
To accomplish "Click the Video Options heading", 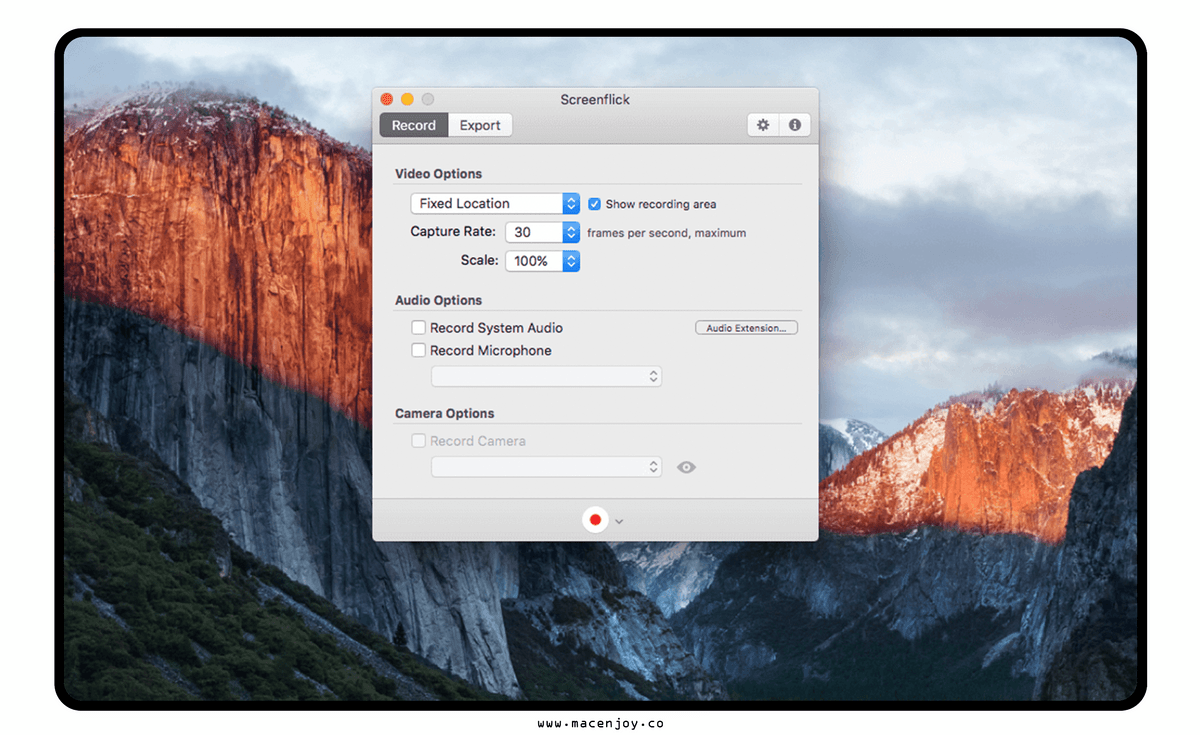I will tap(438, 174).
